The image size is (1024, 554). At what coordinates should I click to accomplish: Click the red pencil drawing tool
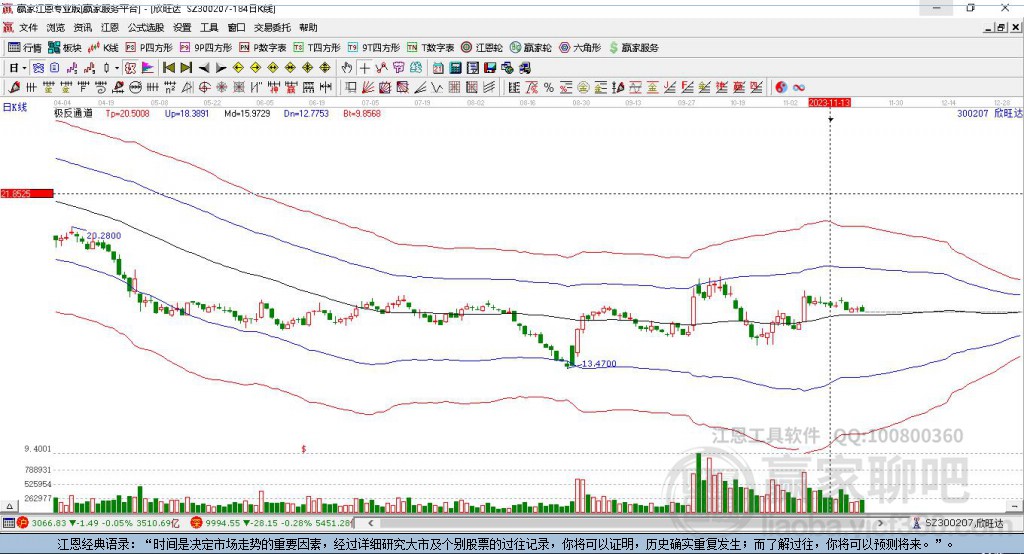14,88
